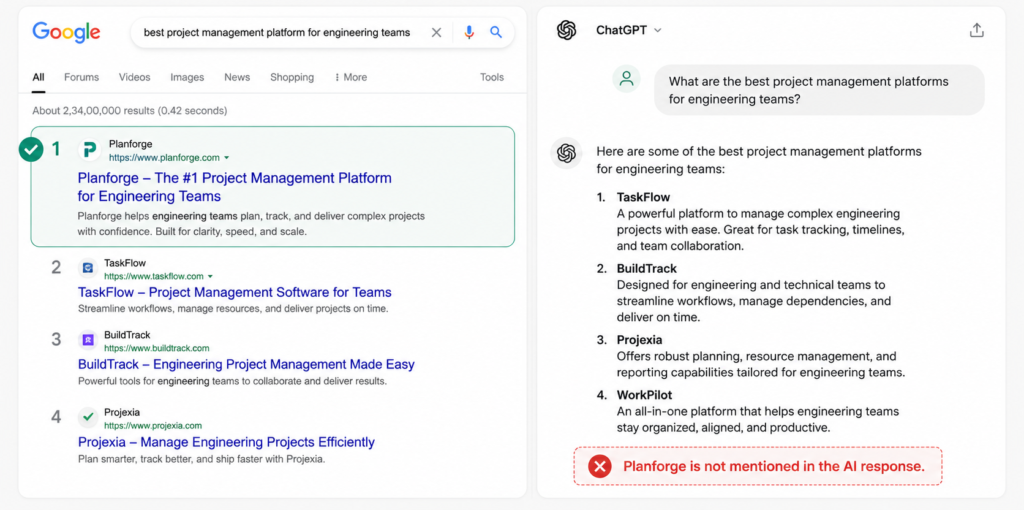1024x510 pixels.
Task: Click the TaskFlow site name above its URL
Action: click(x=125, y=263)
